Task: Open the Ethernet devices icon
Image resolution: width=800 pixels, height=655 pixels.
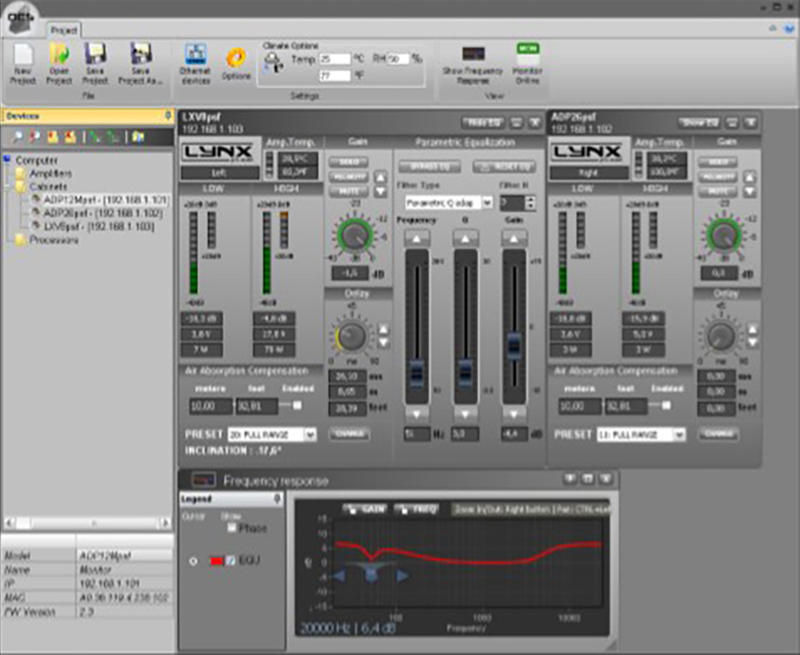Action: point(195,55)
